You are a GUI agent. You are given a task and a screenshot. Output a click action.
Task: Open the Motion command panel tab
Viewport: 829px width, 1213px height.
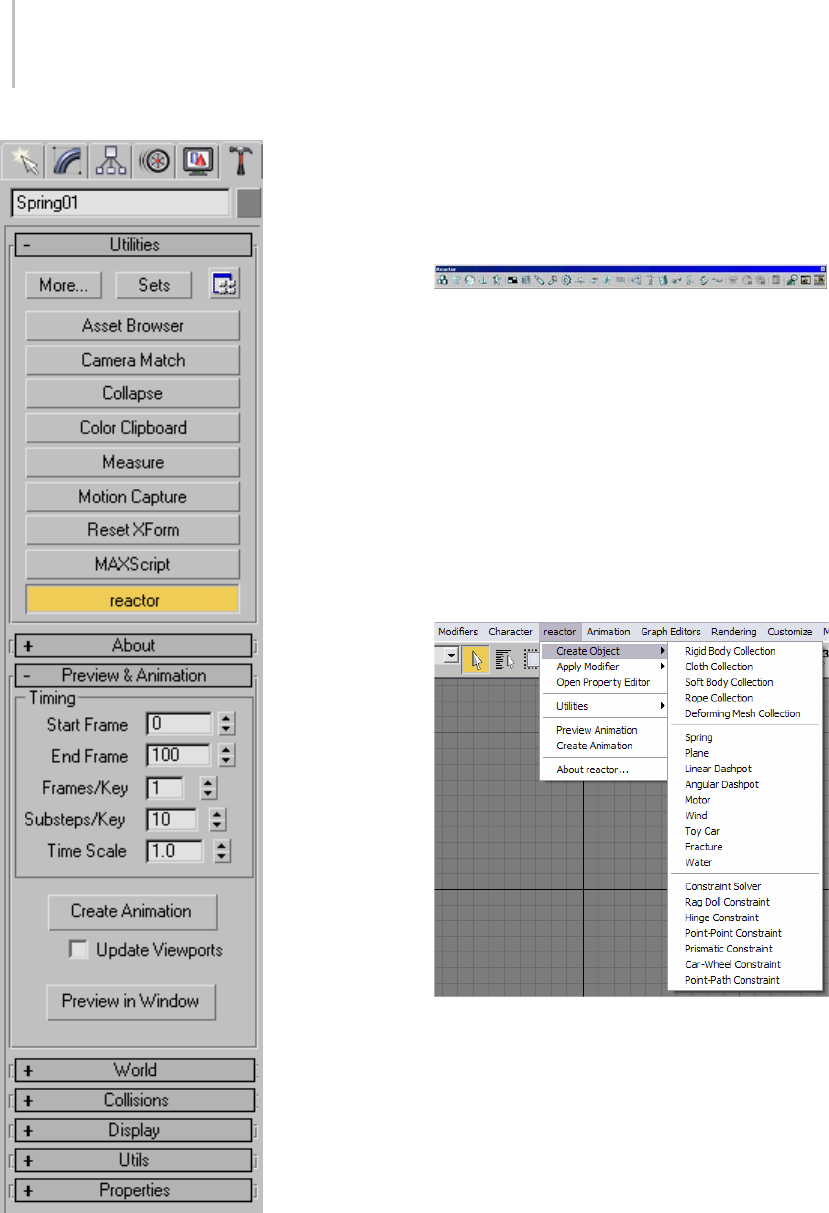click(x=155, y=160)
